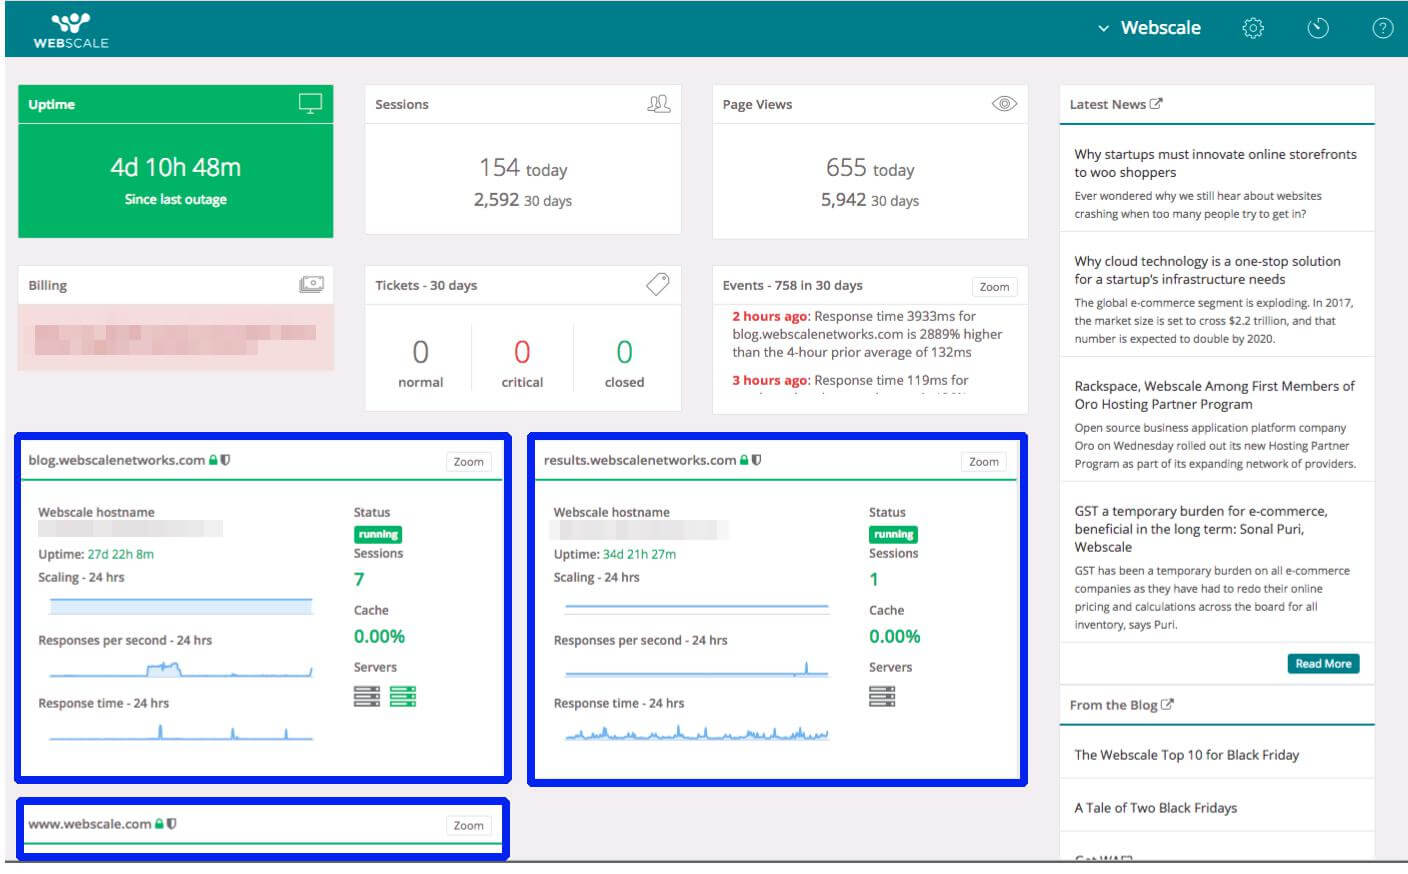Open the www.webscale.com site panel title
This screenshot has height=874, width=1408.
tap(90, 824)
